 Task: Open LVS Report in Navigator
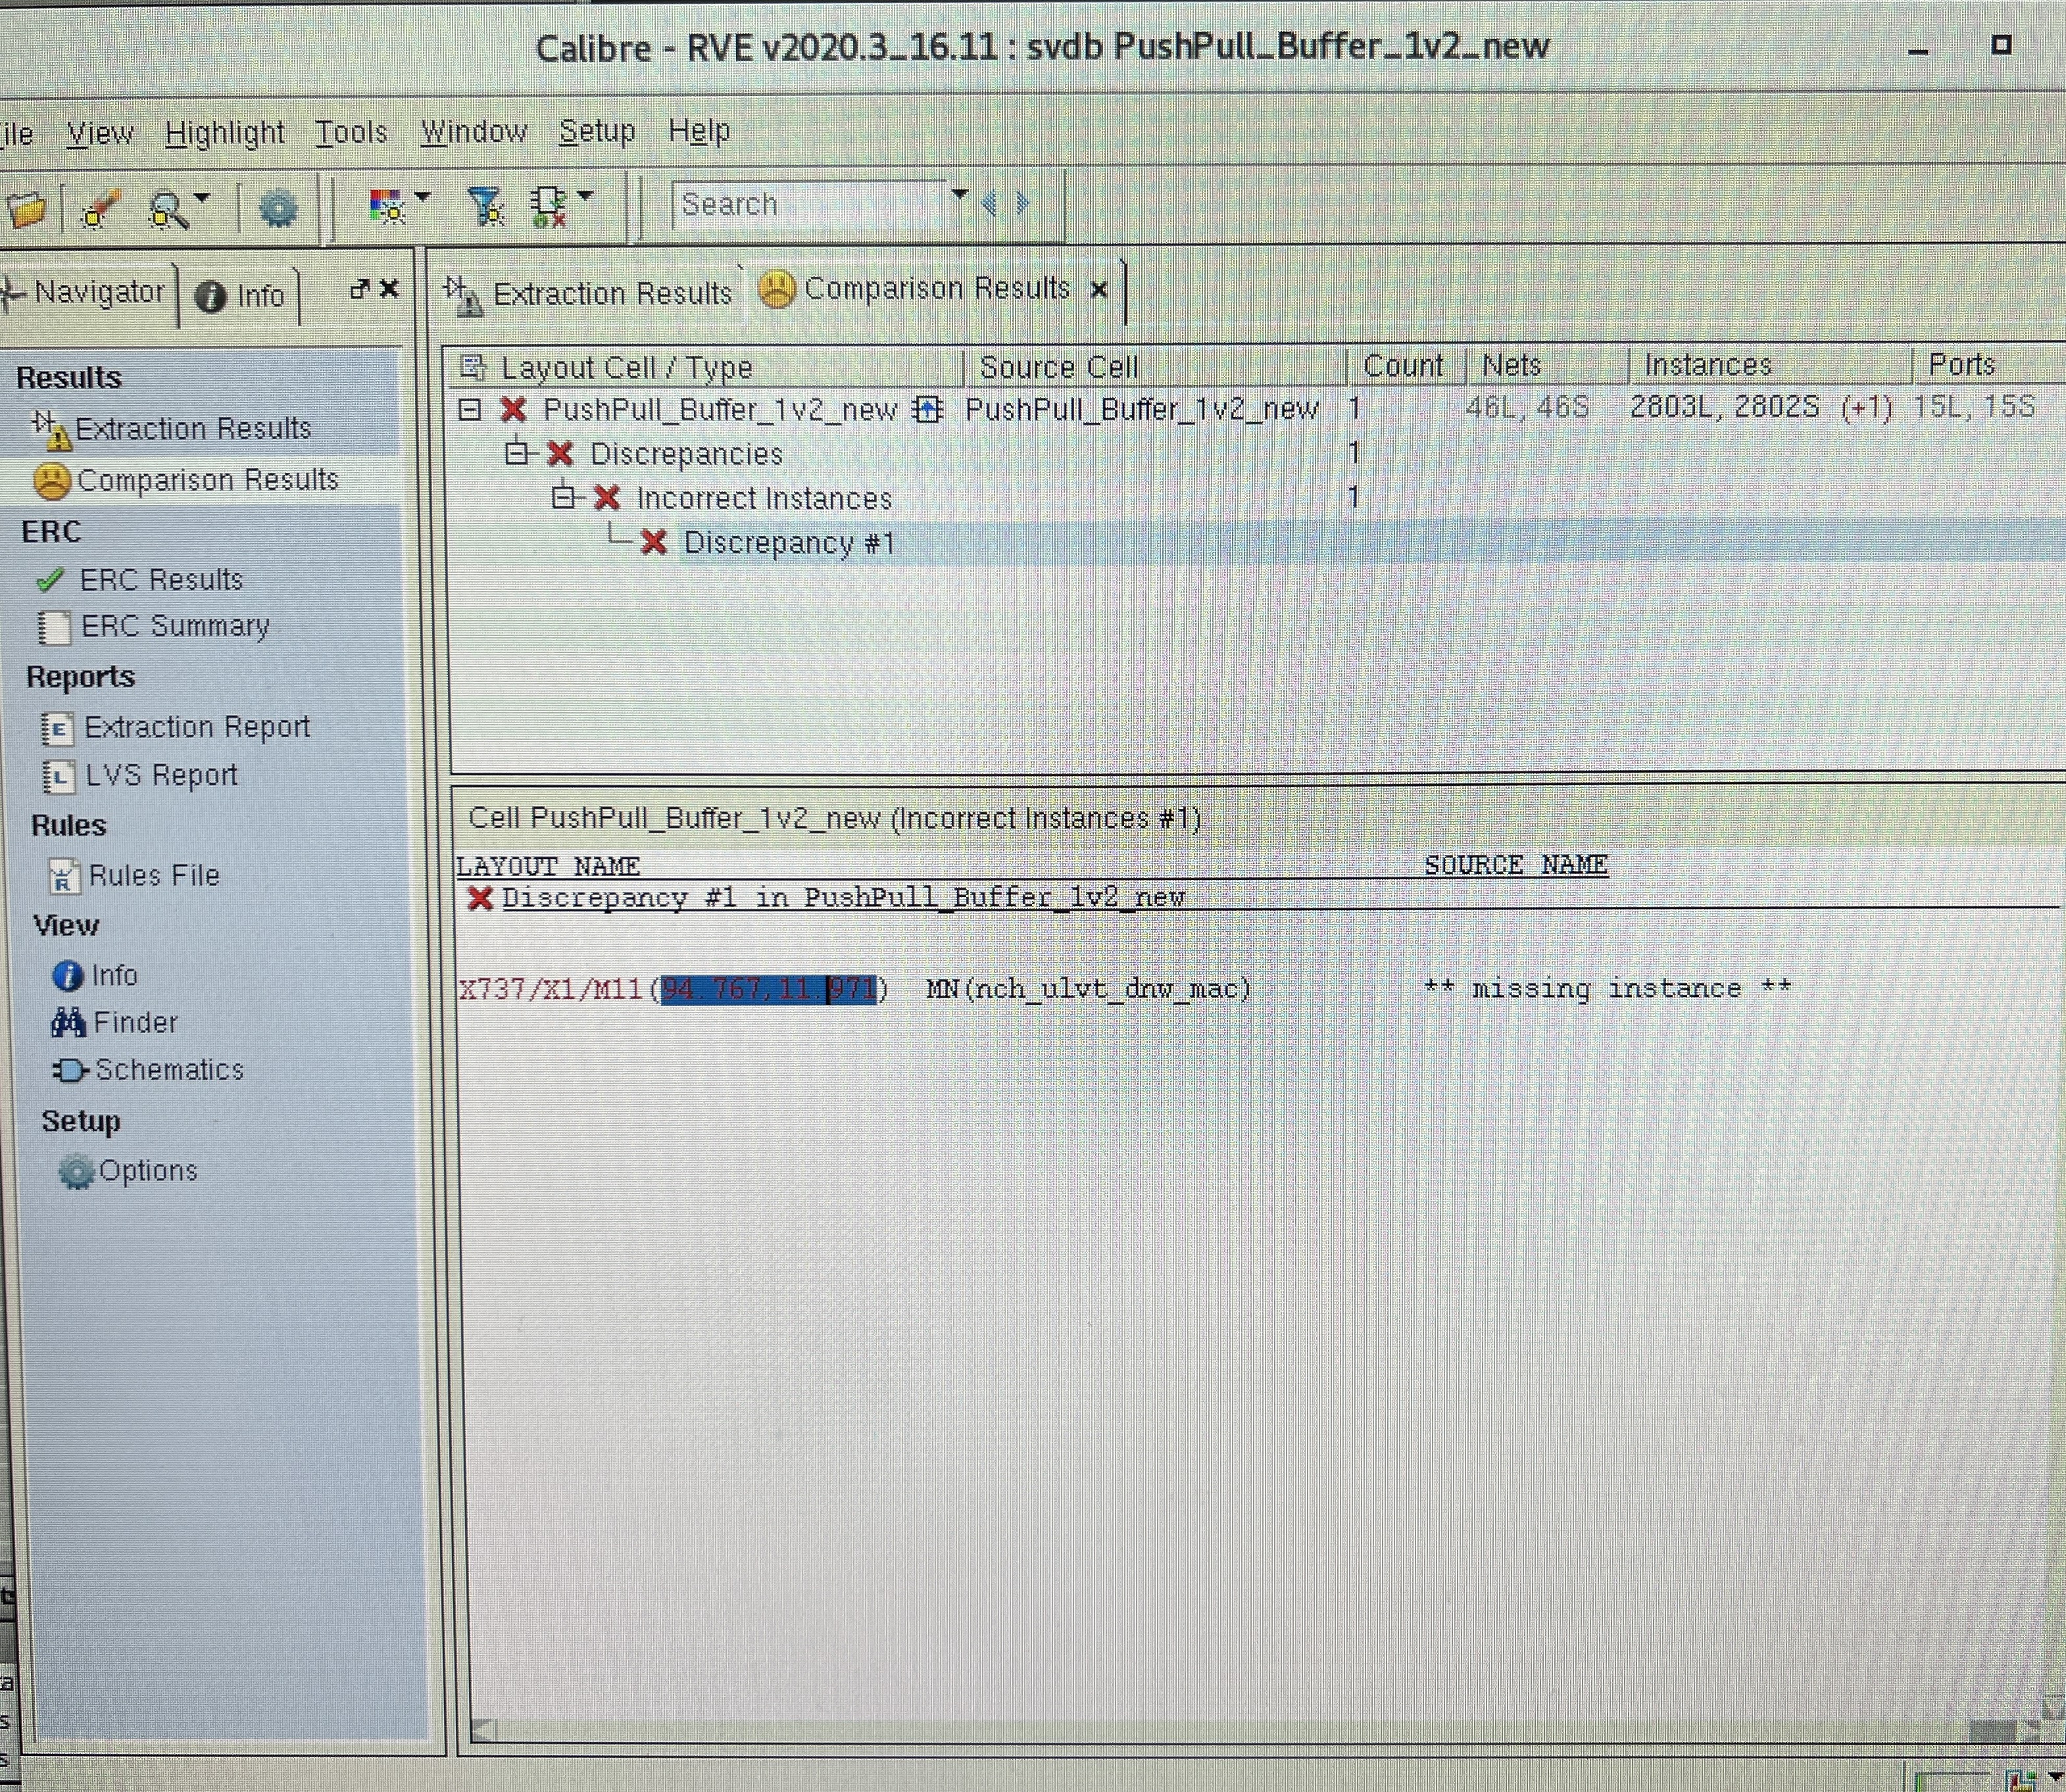140,776
